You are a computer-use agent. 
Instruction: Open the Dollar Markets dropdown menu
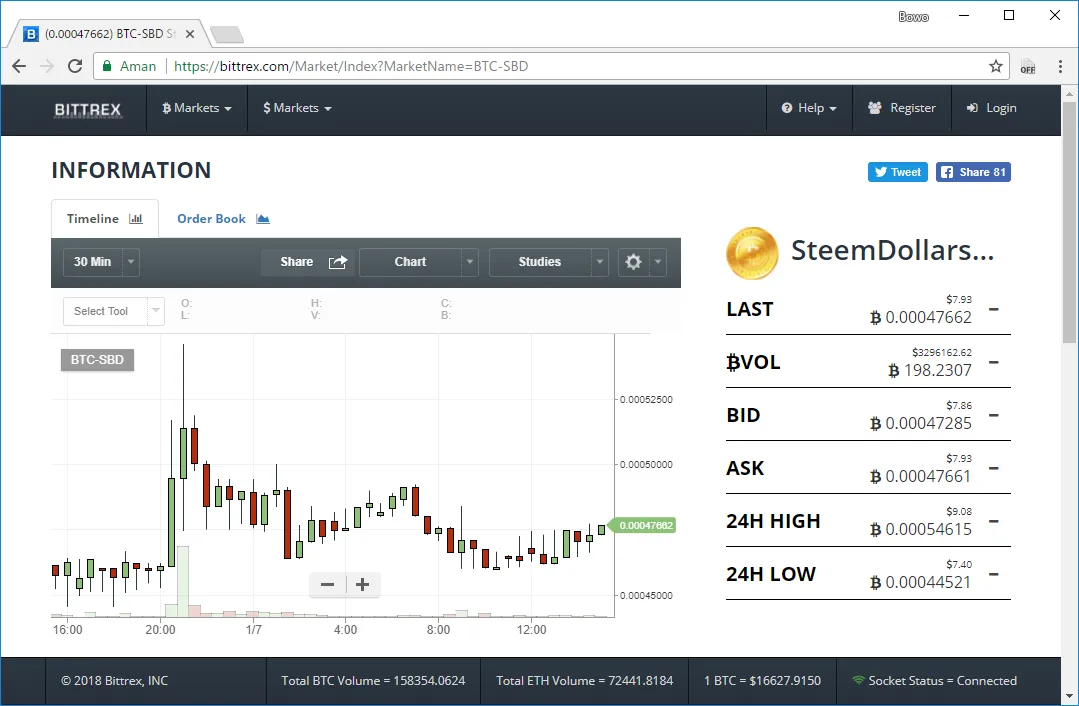click(x=297, y=108)
